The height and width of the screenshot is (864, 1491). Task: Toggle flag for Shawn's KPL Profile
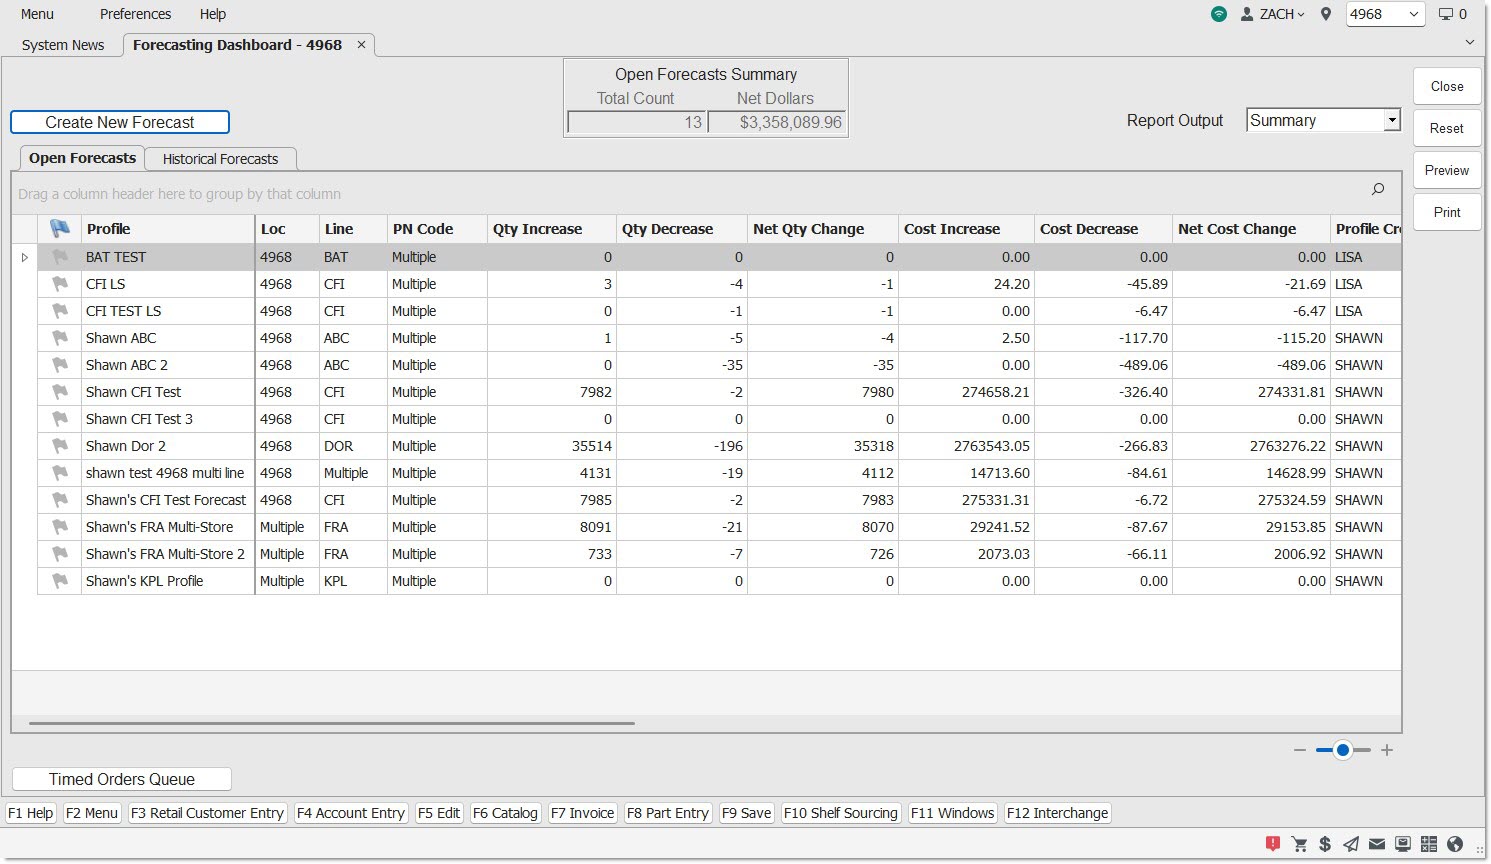60,581
